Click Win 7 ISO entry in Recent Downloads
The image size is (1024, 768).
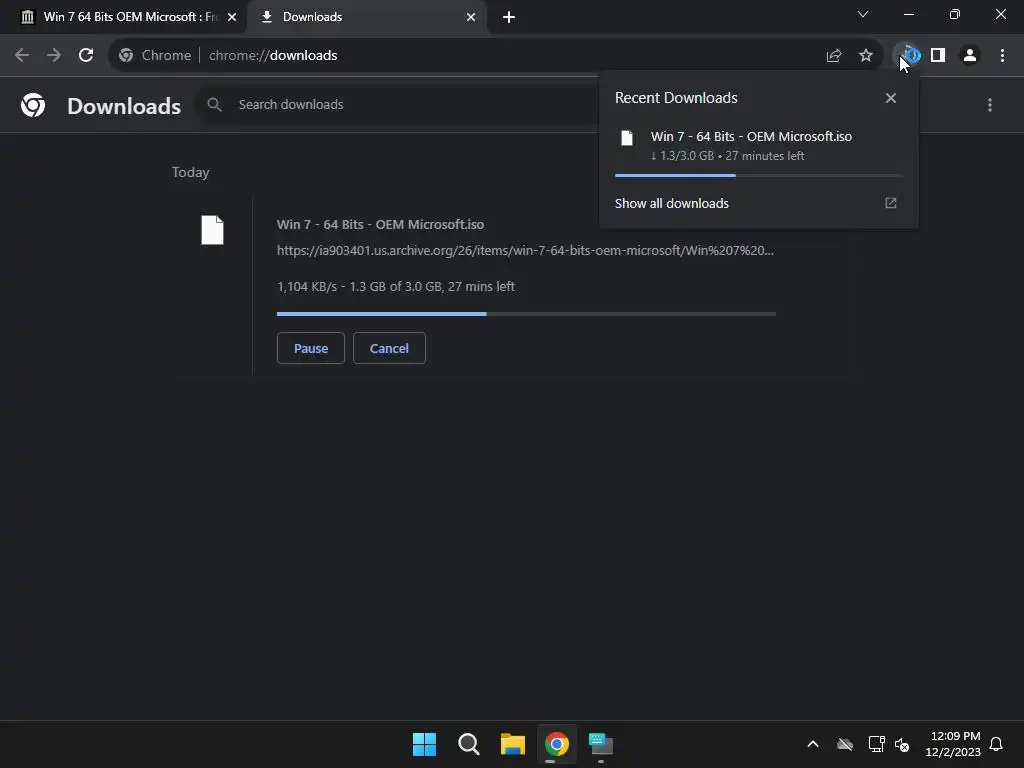click(759, 146)
